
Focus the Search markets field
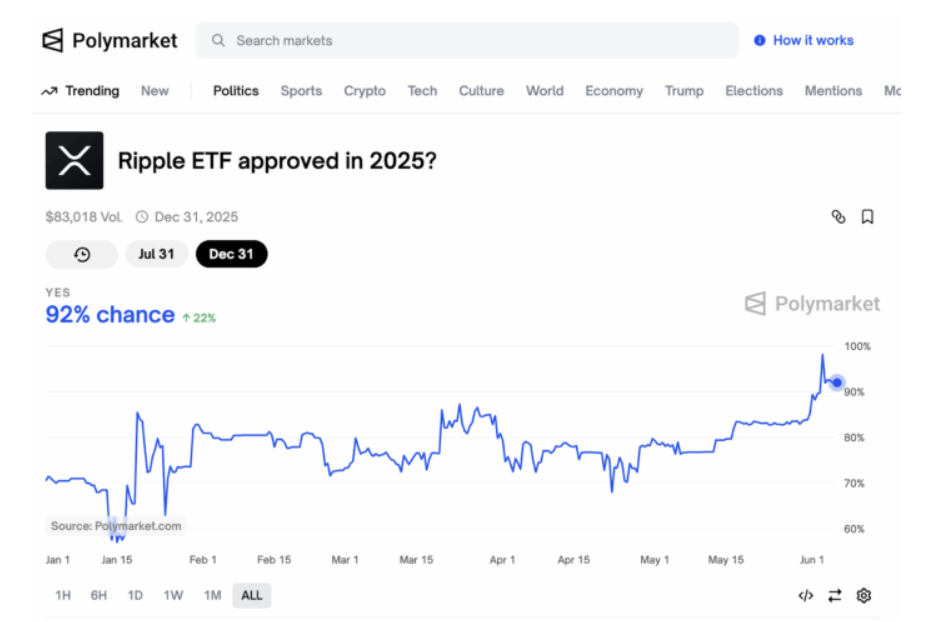467,40
